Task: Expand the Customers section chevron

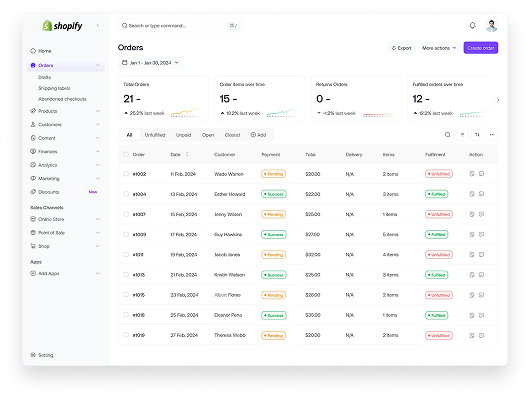Action: 97,124
